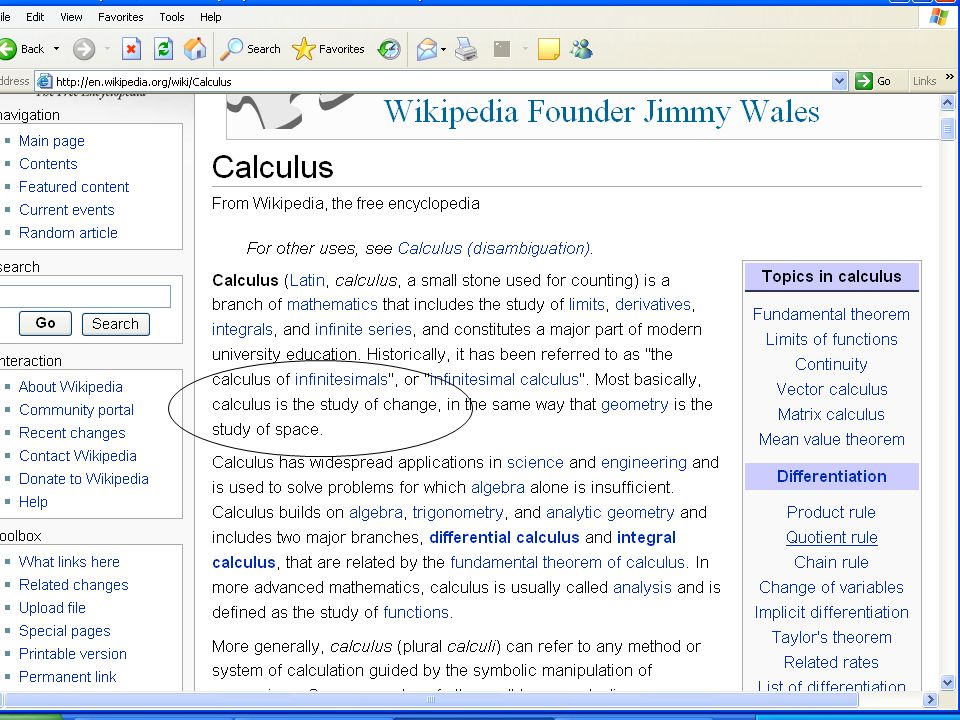Refresh the page with green arrows icon
Viewport: 960px width, 720px height.
click(x=163, y=49)
